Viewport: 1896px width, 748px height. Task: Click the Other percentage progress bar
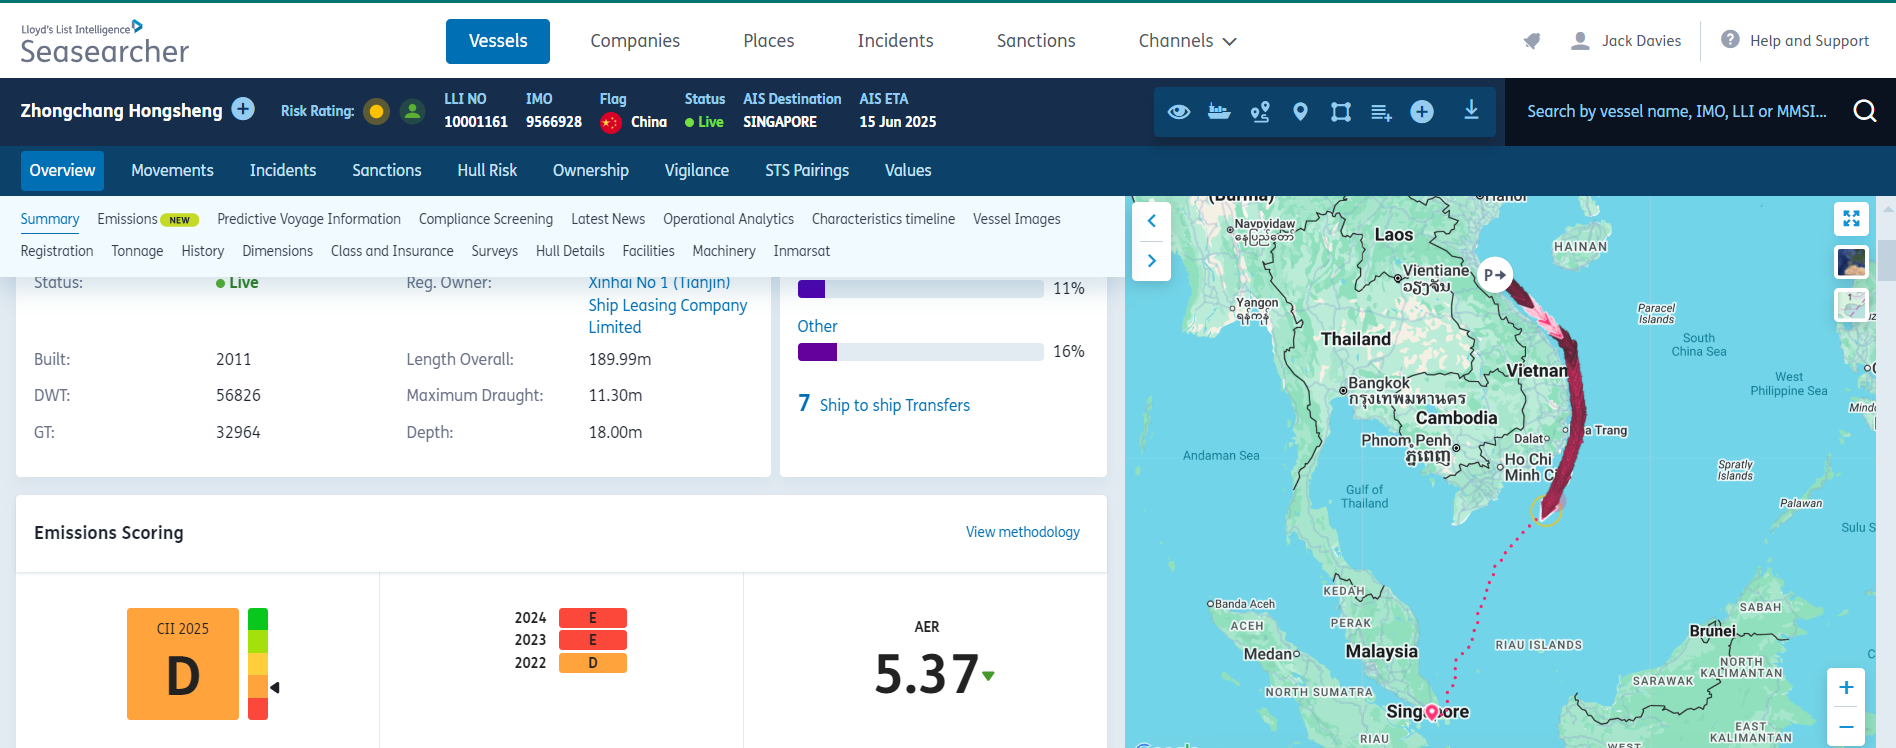921,352
